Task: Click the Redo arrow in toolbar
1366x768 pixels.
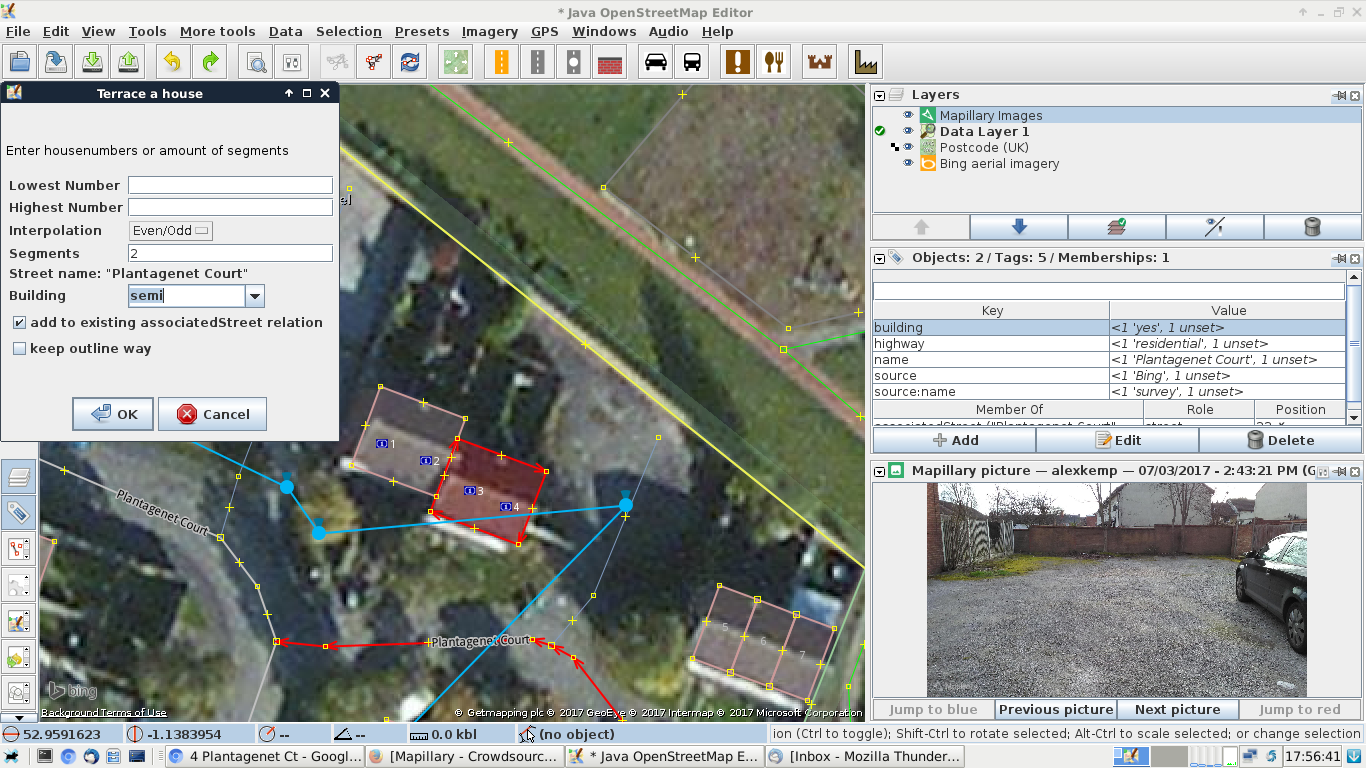Action: tap(210, 62)
